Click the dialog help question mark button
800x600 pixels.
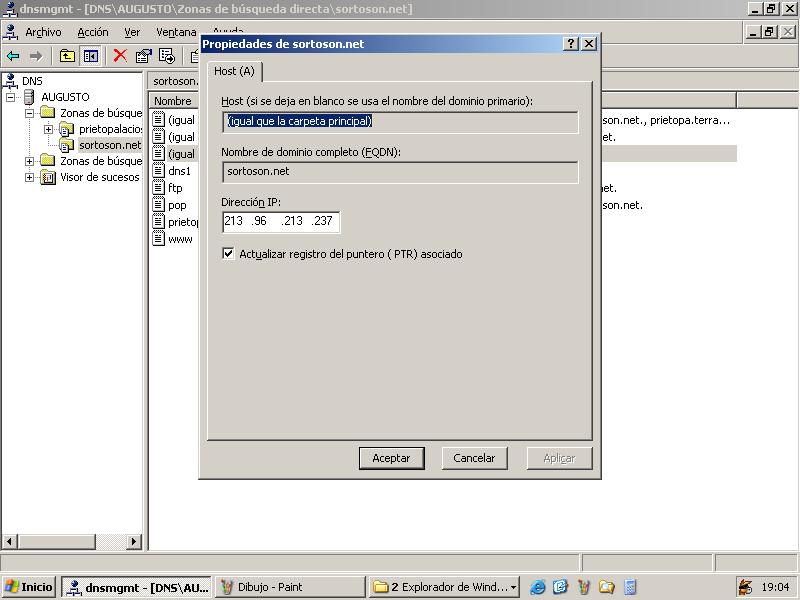tap(571, 43)
